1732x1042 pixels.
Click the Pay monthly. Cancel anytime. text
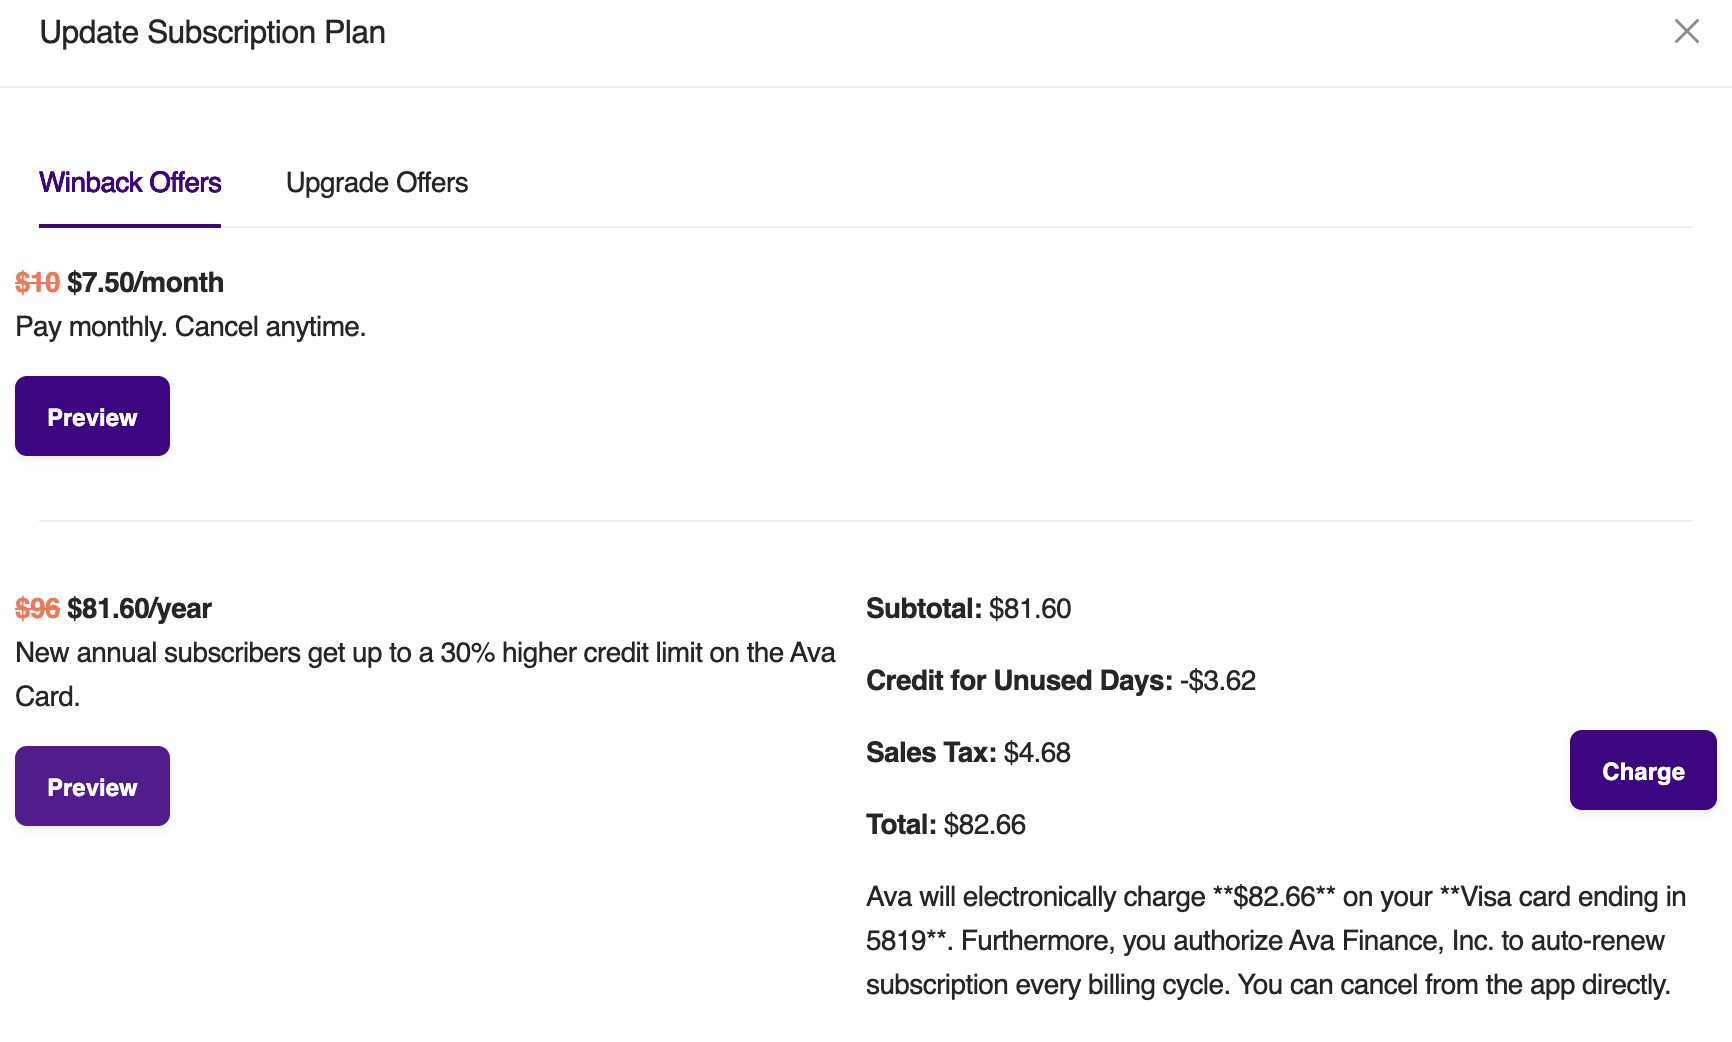(x=190, y=327)
